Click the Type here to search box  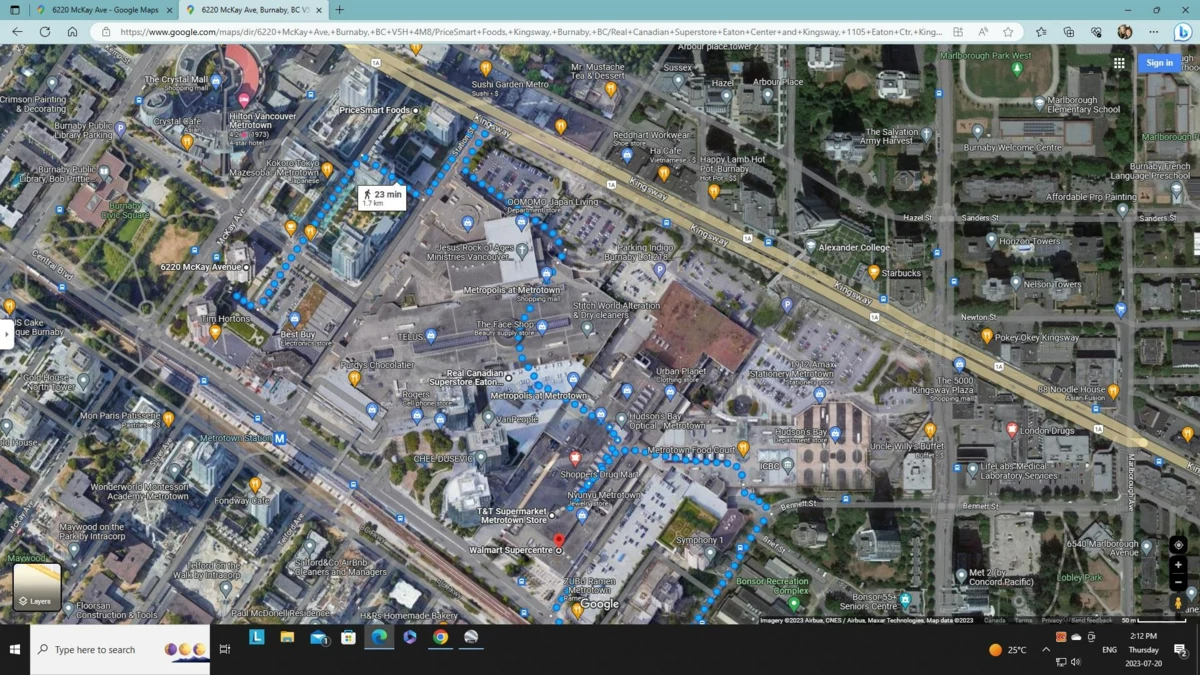coord(120,650)
